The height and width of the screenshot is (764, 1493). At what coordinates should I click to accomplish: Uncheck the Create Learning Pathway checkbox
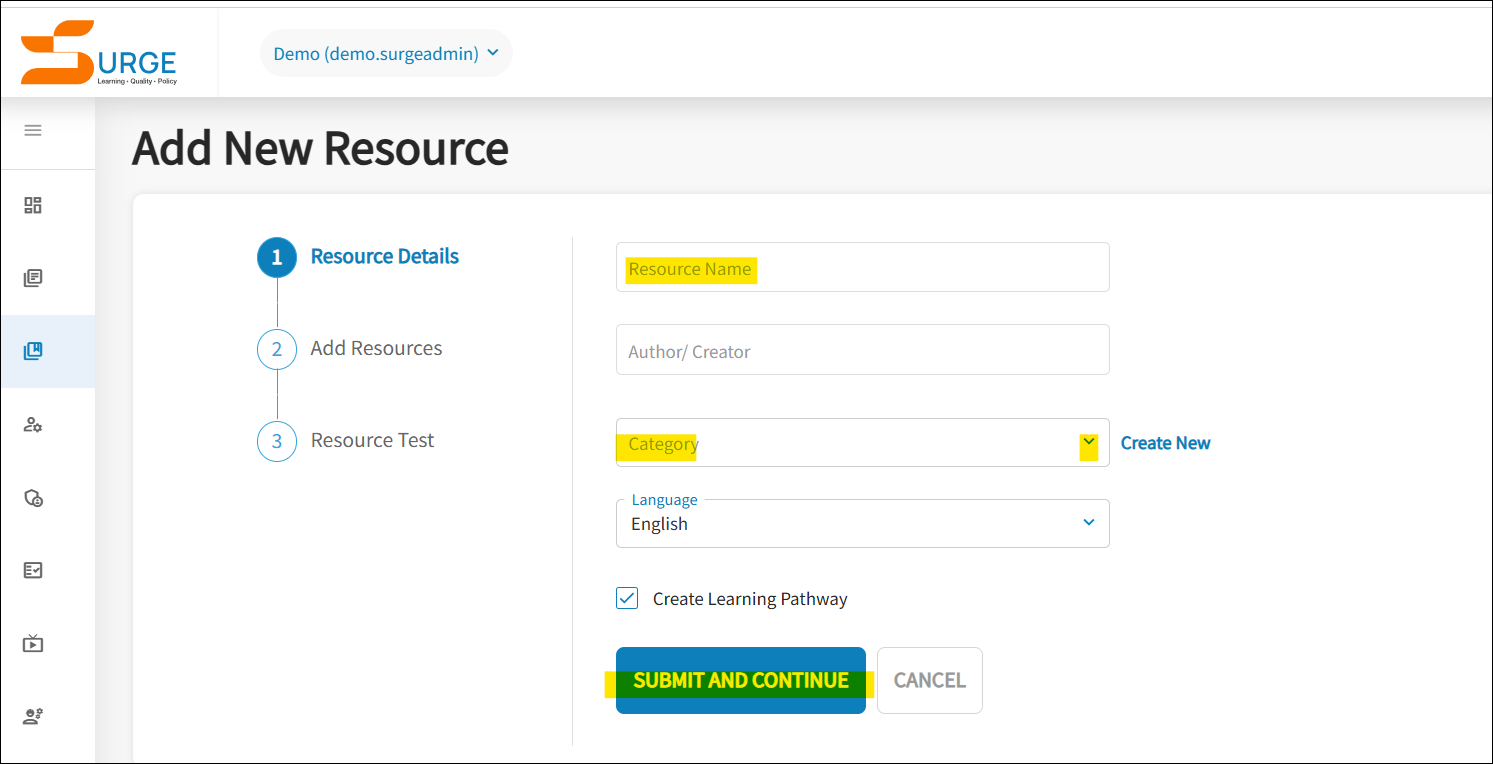626,598
